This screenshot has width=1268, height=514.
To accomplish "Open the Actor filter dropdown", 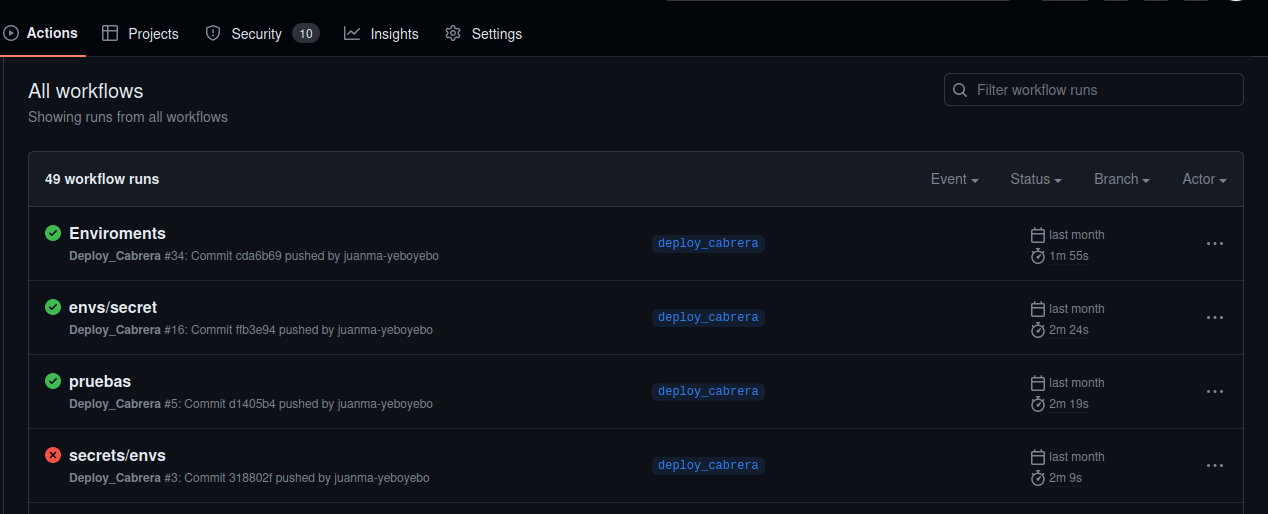I will (1204, 179).
